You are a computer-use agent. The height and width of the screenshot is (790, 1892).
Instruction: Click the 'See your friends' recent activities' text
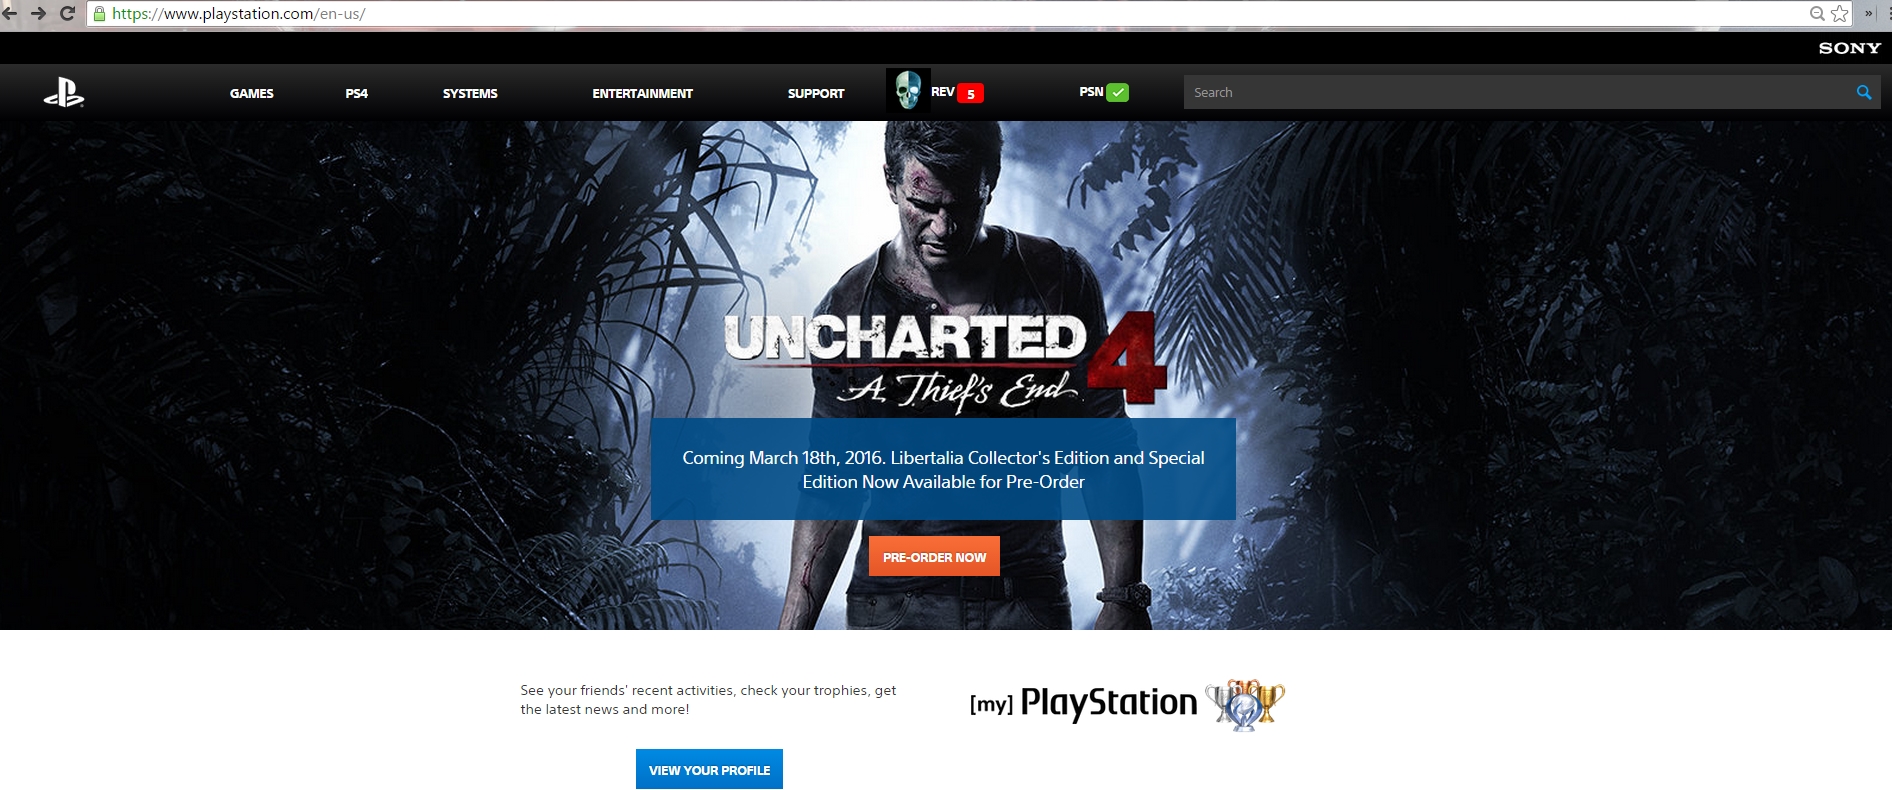tap(708, 700)
